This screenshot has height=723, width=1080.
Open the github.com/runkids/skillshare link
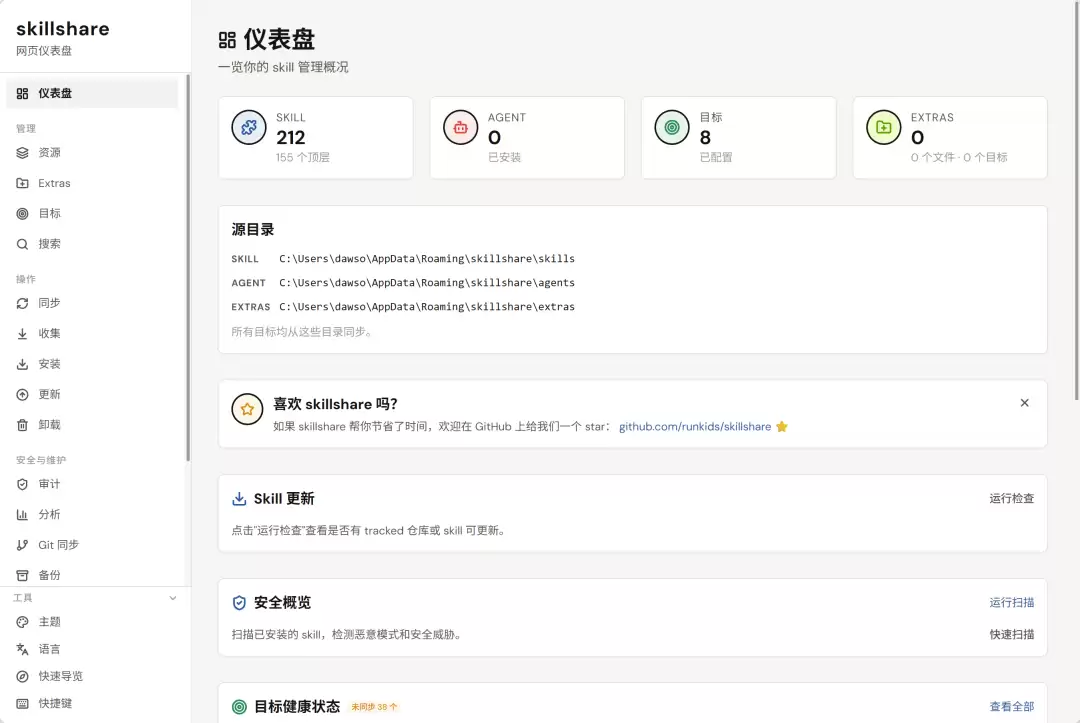pyautogui.click(x=695, y=426)
